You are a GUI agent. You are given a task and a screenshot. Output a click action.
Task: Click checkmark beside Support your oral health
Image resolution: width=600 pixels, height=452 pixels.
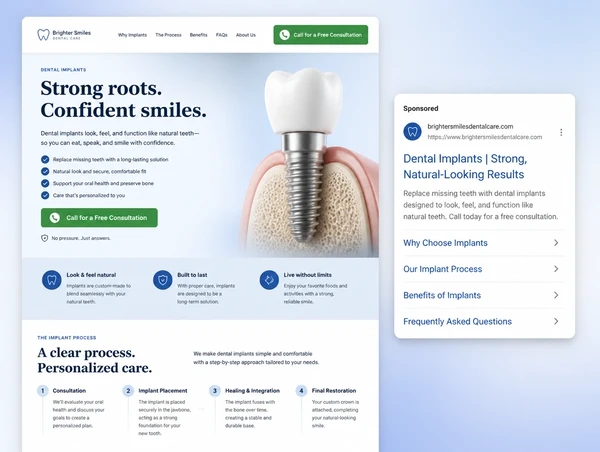pyautogui.click(x=45, y=183)
